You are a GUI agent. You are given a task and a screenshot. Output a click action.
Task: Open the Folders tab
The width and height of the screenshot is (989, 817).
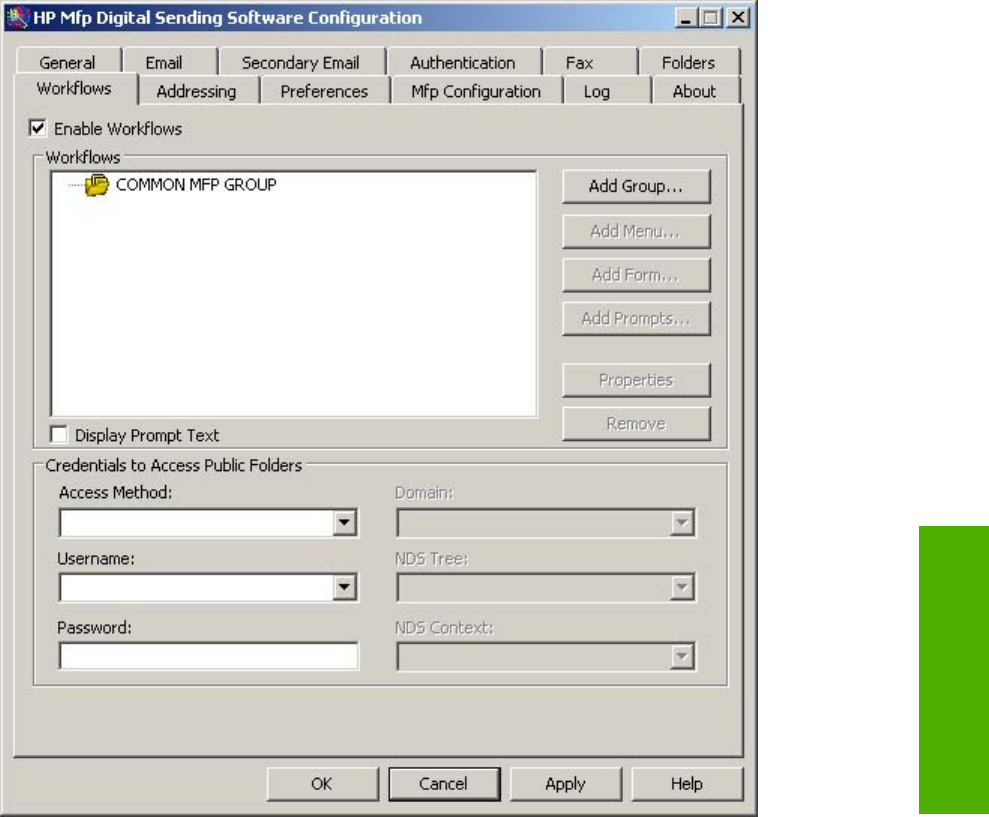688,62
